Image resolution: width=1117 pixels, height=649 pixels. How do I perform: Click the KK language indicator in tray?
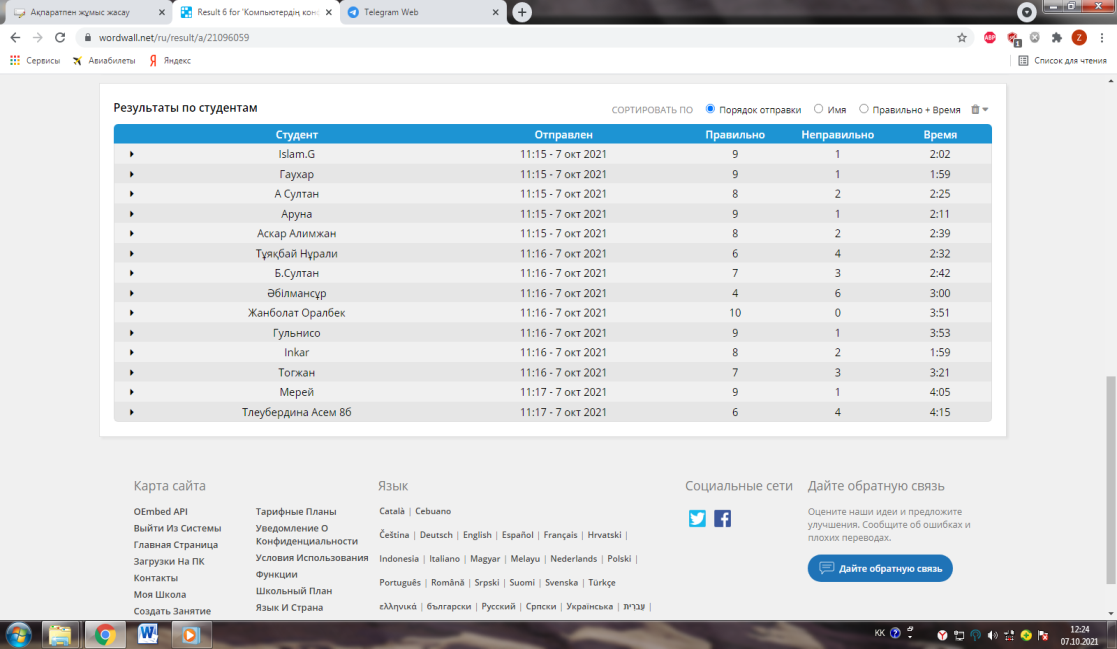tap(879, 633)
